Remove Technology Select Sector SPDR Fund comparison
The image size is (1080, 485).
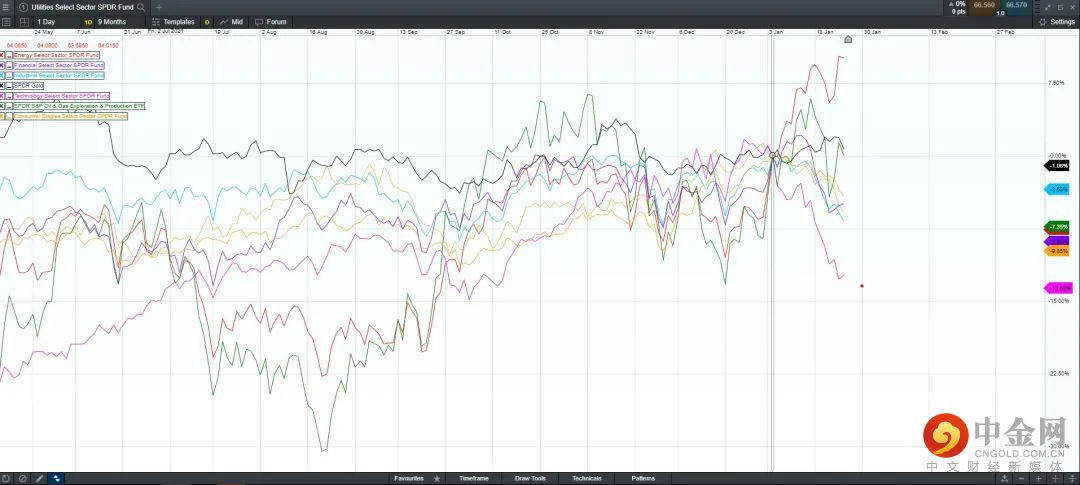coord(2,96)
